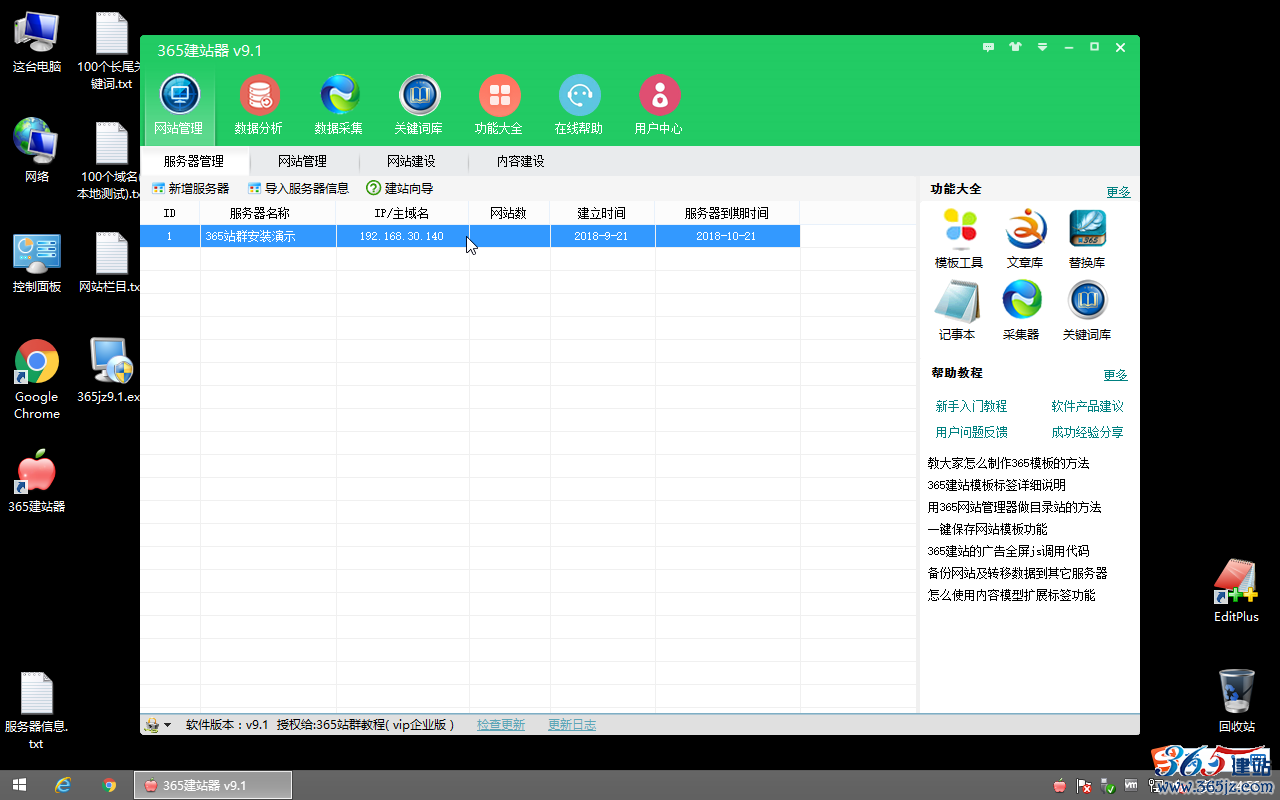Switch to the 网站建设 tab
The height and width of the screenshot is (800, 1280).
412,161
